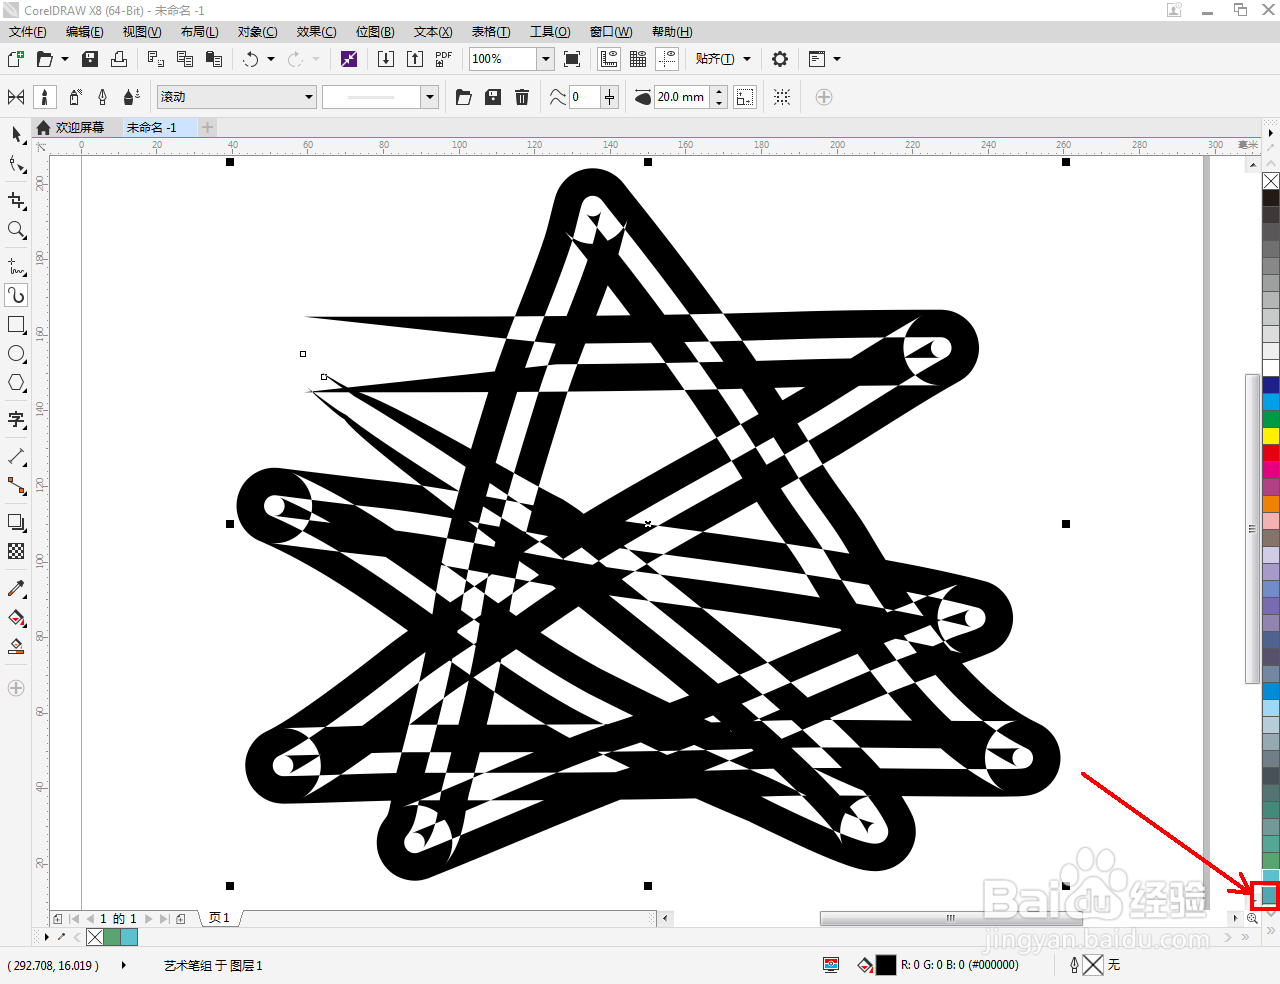Image resolution: width=1280 pixels, height=984 pixels.
Task: Open quick customize plus on property bar
Action: click(x=824, y=97)
